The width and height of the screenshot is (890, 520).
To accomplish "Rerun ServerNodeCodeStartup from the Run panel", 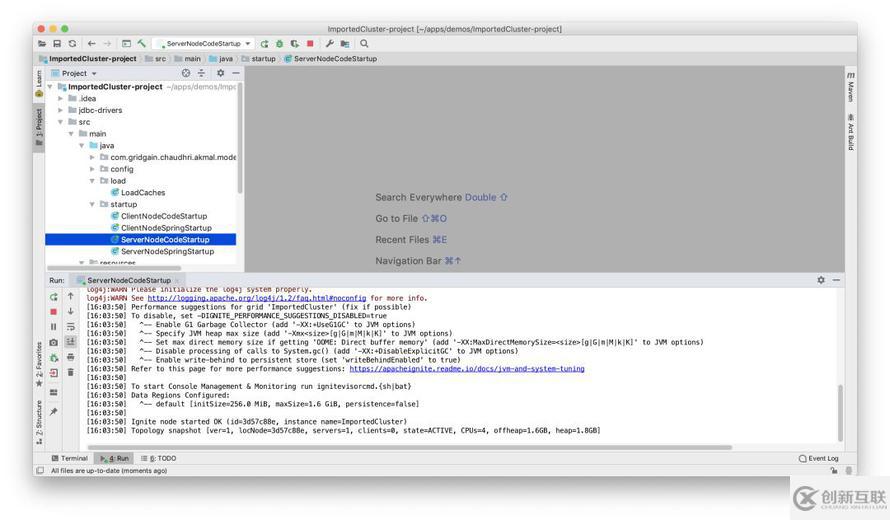I will [x=53, y=297].
